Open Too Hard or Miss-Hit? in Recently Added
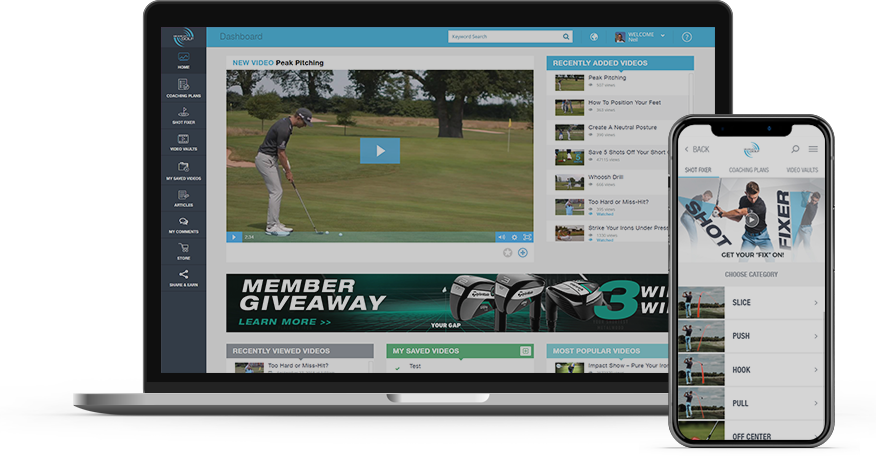This screenshot has width=876, height=456. [x=618, y=202]
